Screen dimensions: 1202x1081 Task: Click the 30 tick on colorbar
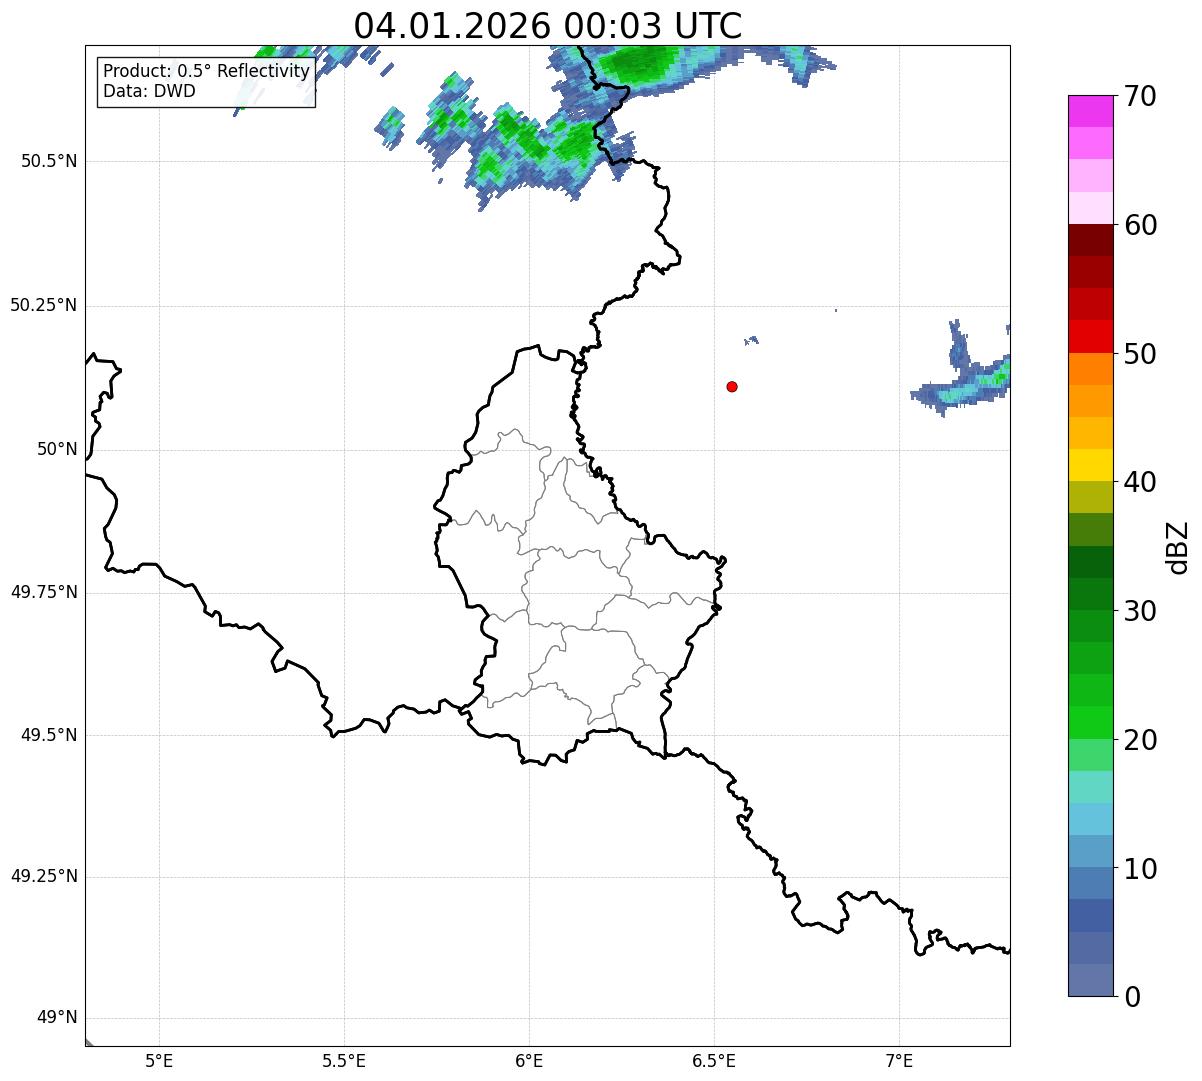1140,611
